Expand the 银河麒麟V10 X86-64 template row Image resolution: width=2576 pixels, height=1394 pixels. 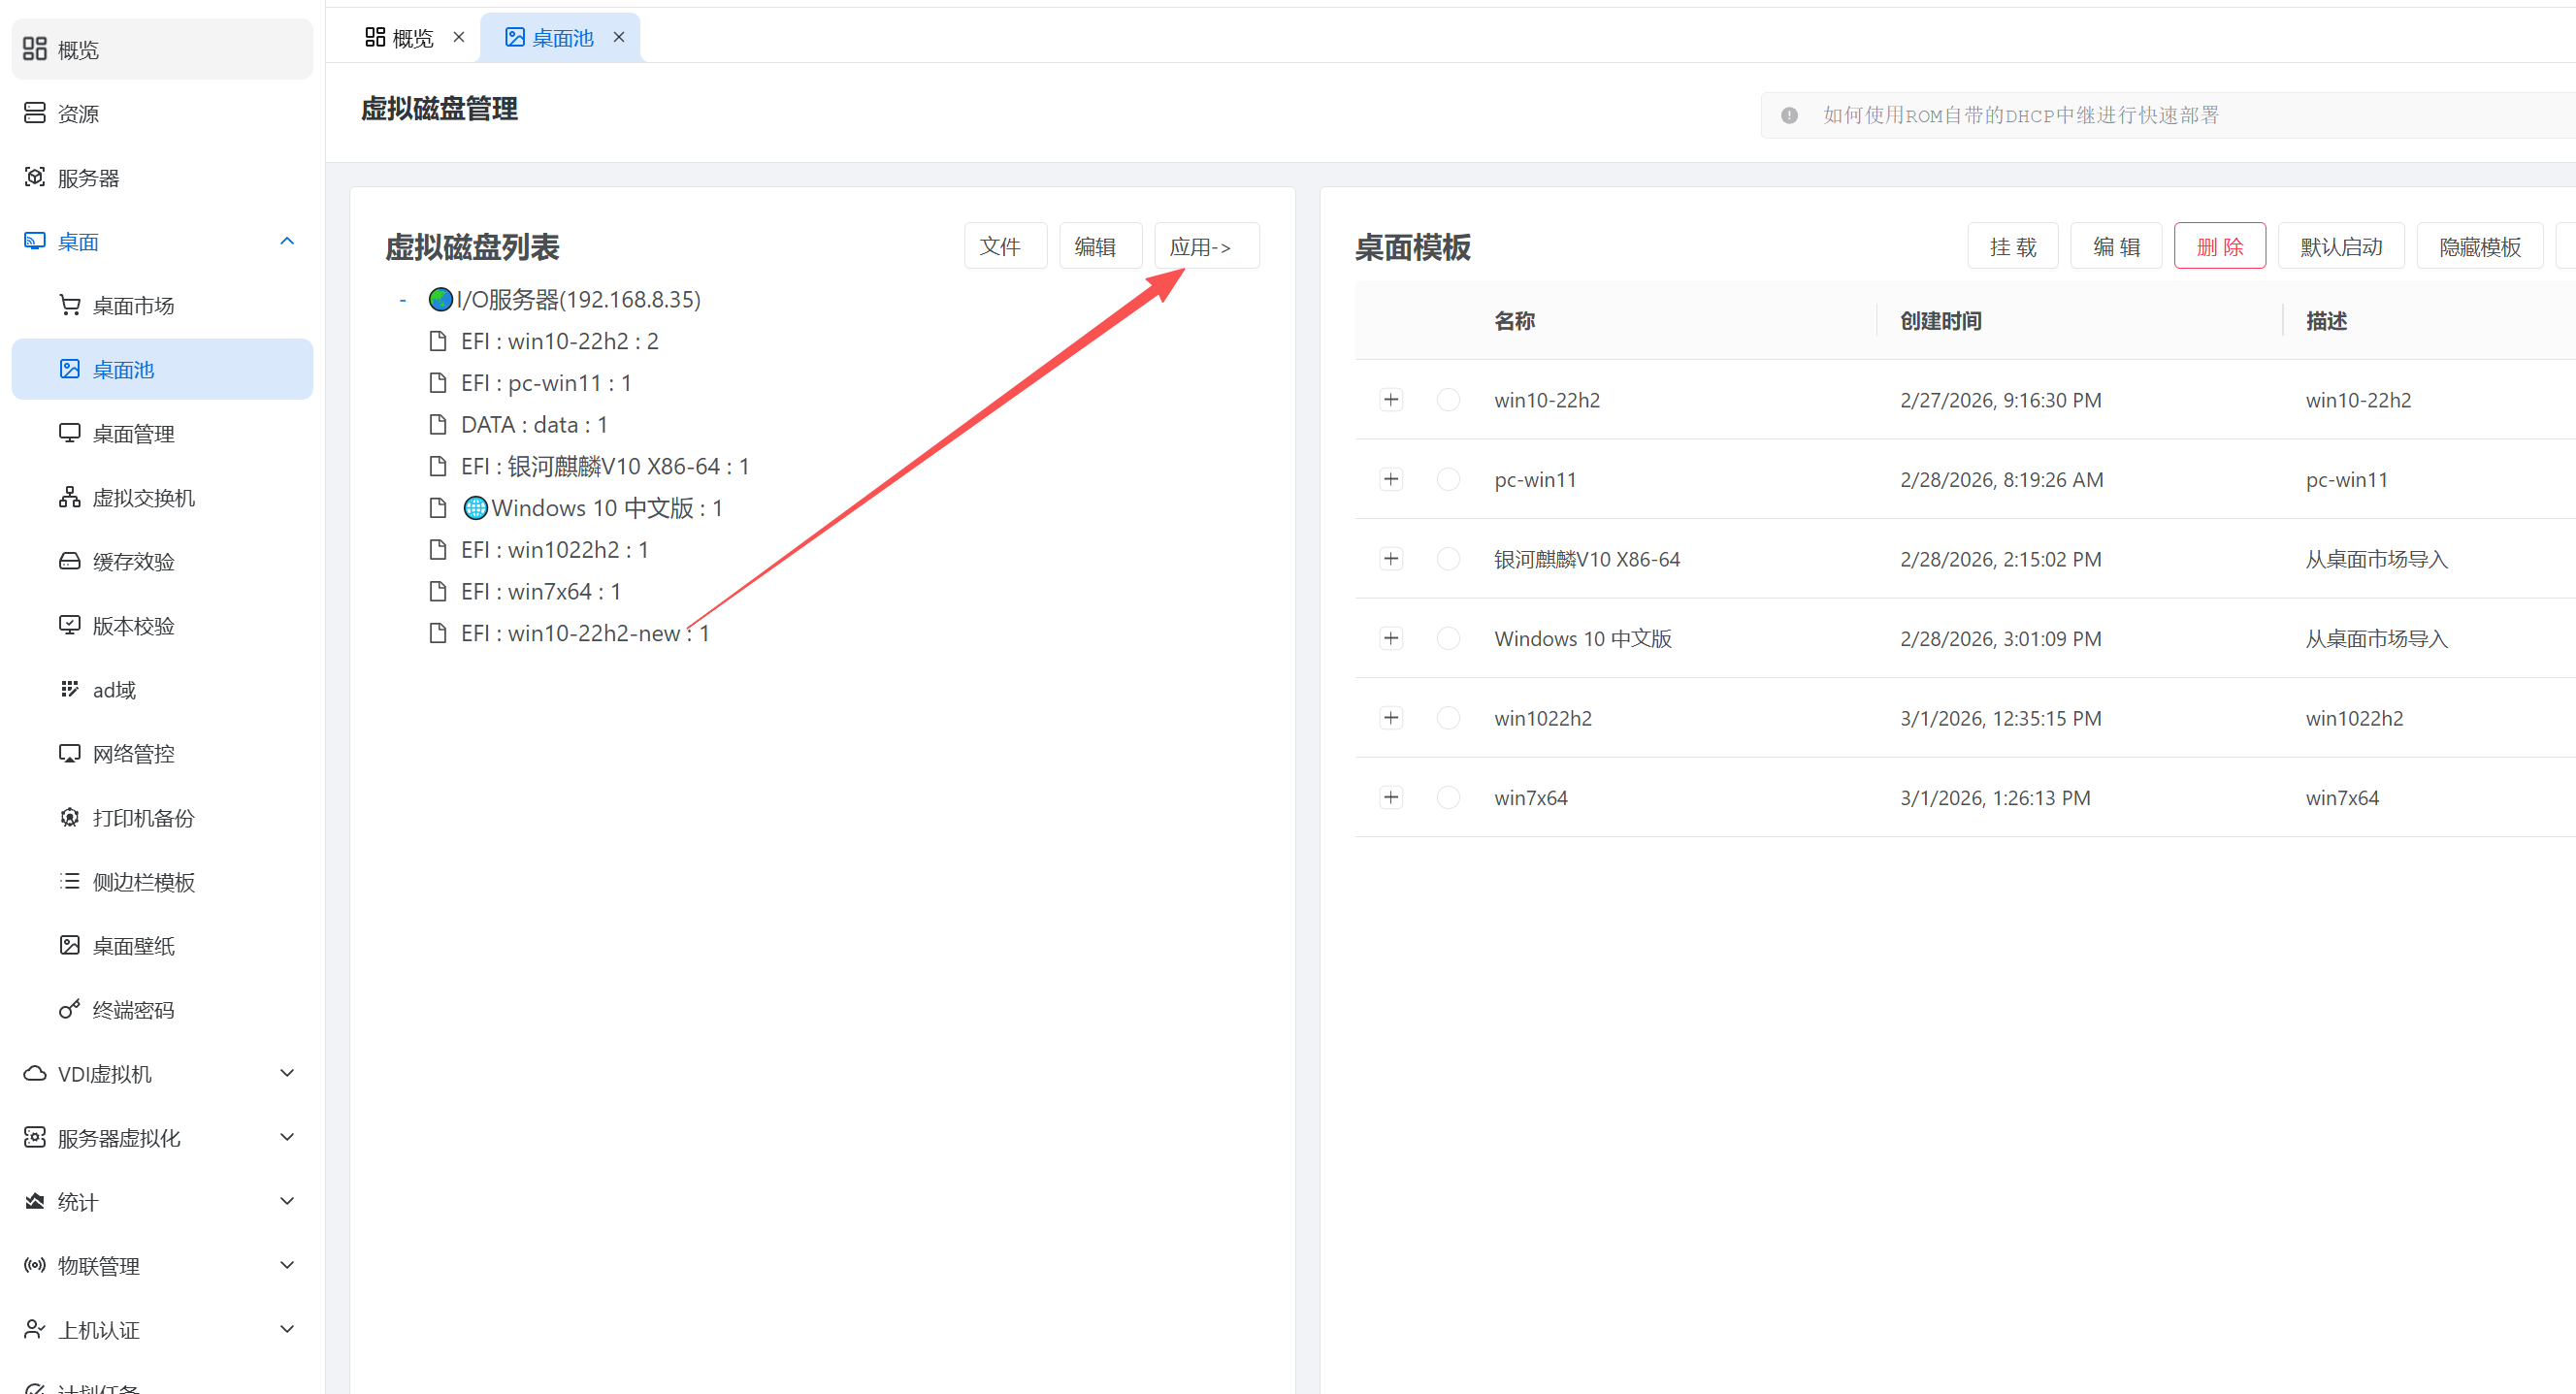pos(1391,558)
